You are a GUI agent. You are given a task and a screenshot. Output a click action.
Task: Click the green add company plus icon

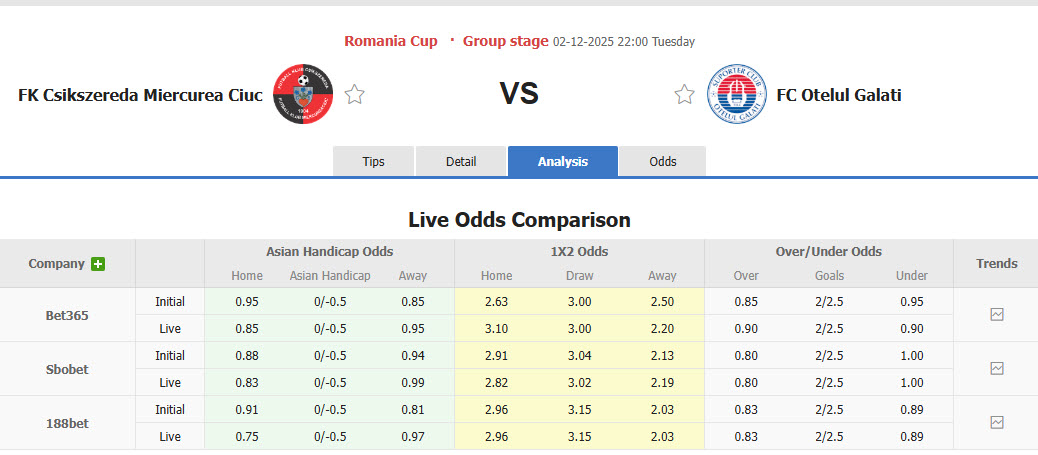coord(98,264)
